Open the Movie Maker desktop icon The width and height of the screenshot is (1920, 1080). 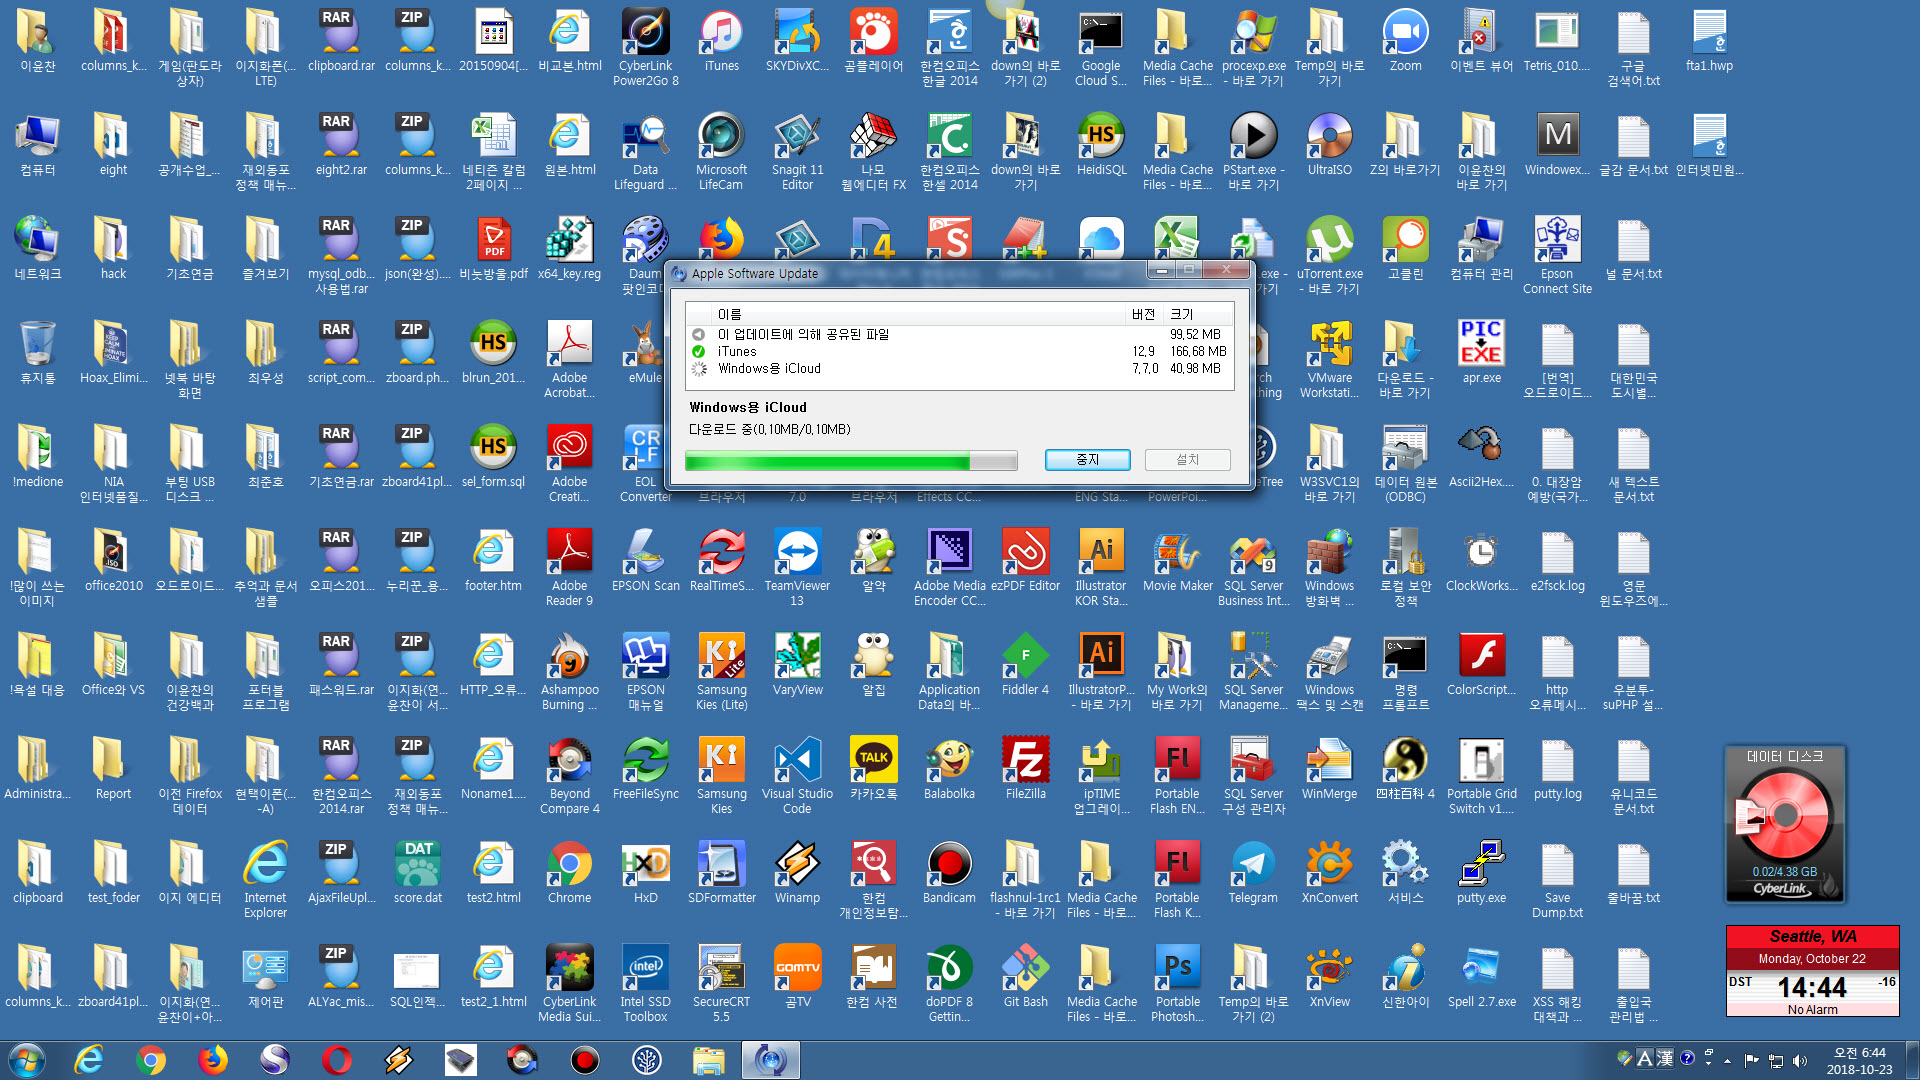pos(1177,561)
